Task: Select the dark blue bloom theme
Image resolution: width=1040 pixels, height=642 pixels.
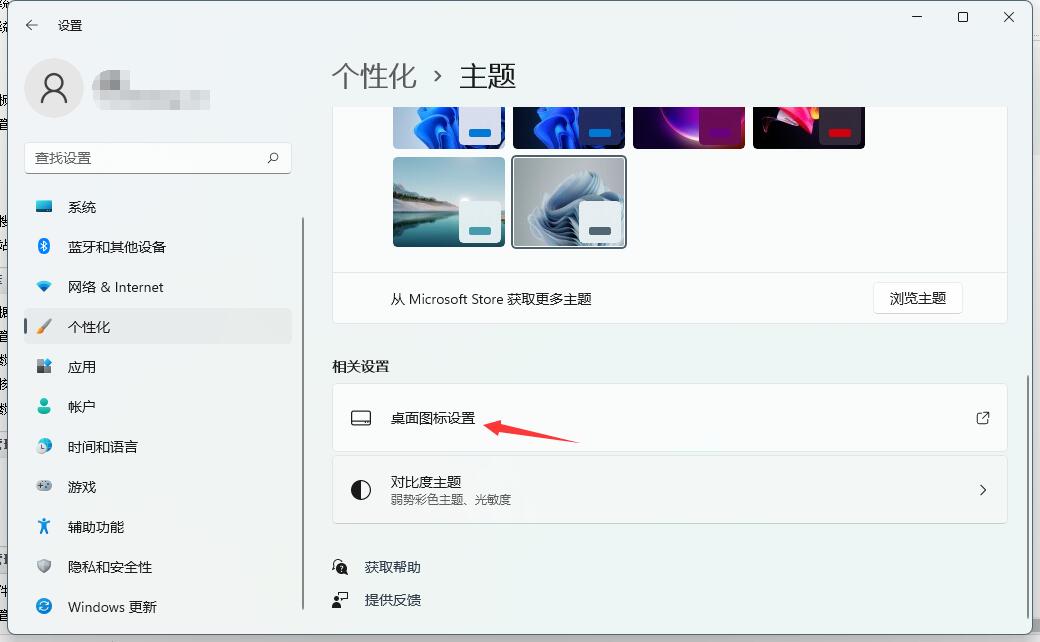Action: pos(569,127)
